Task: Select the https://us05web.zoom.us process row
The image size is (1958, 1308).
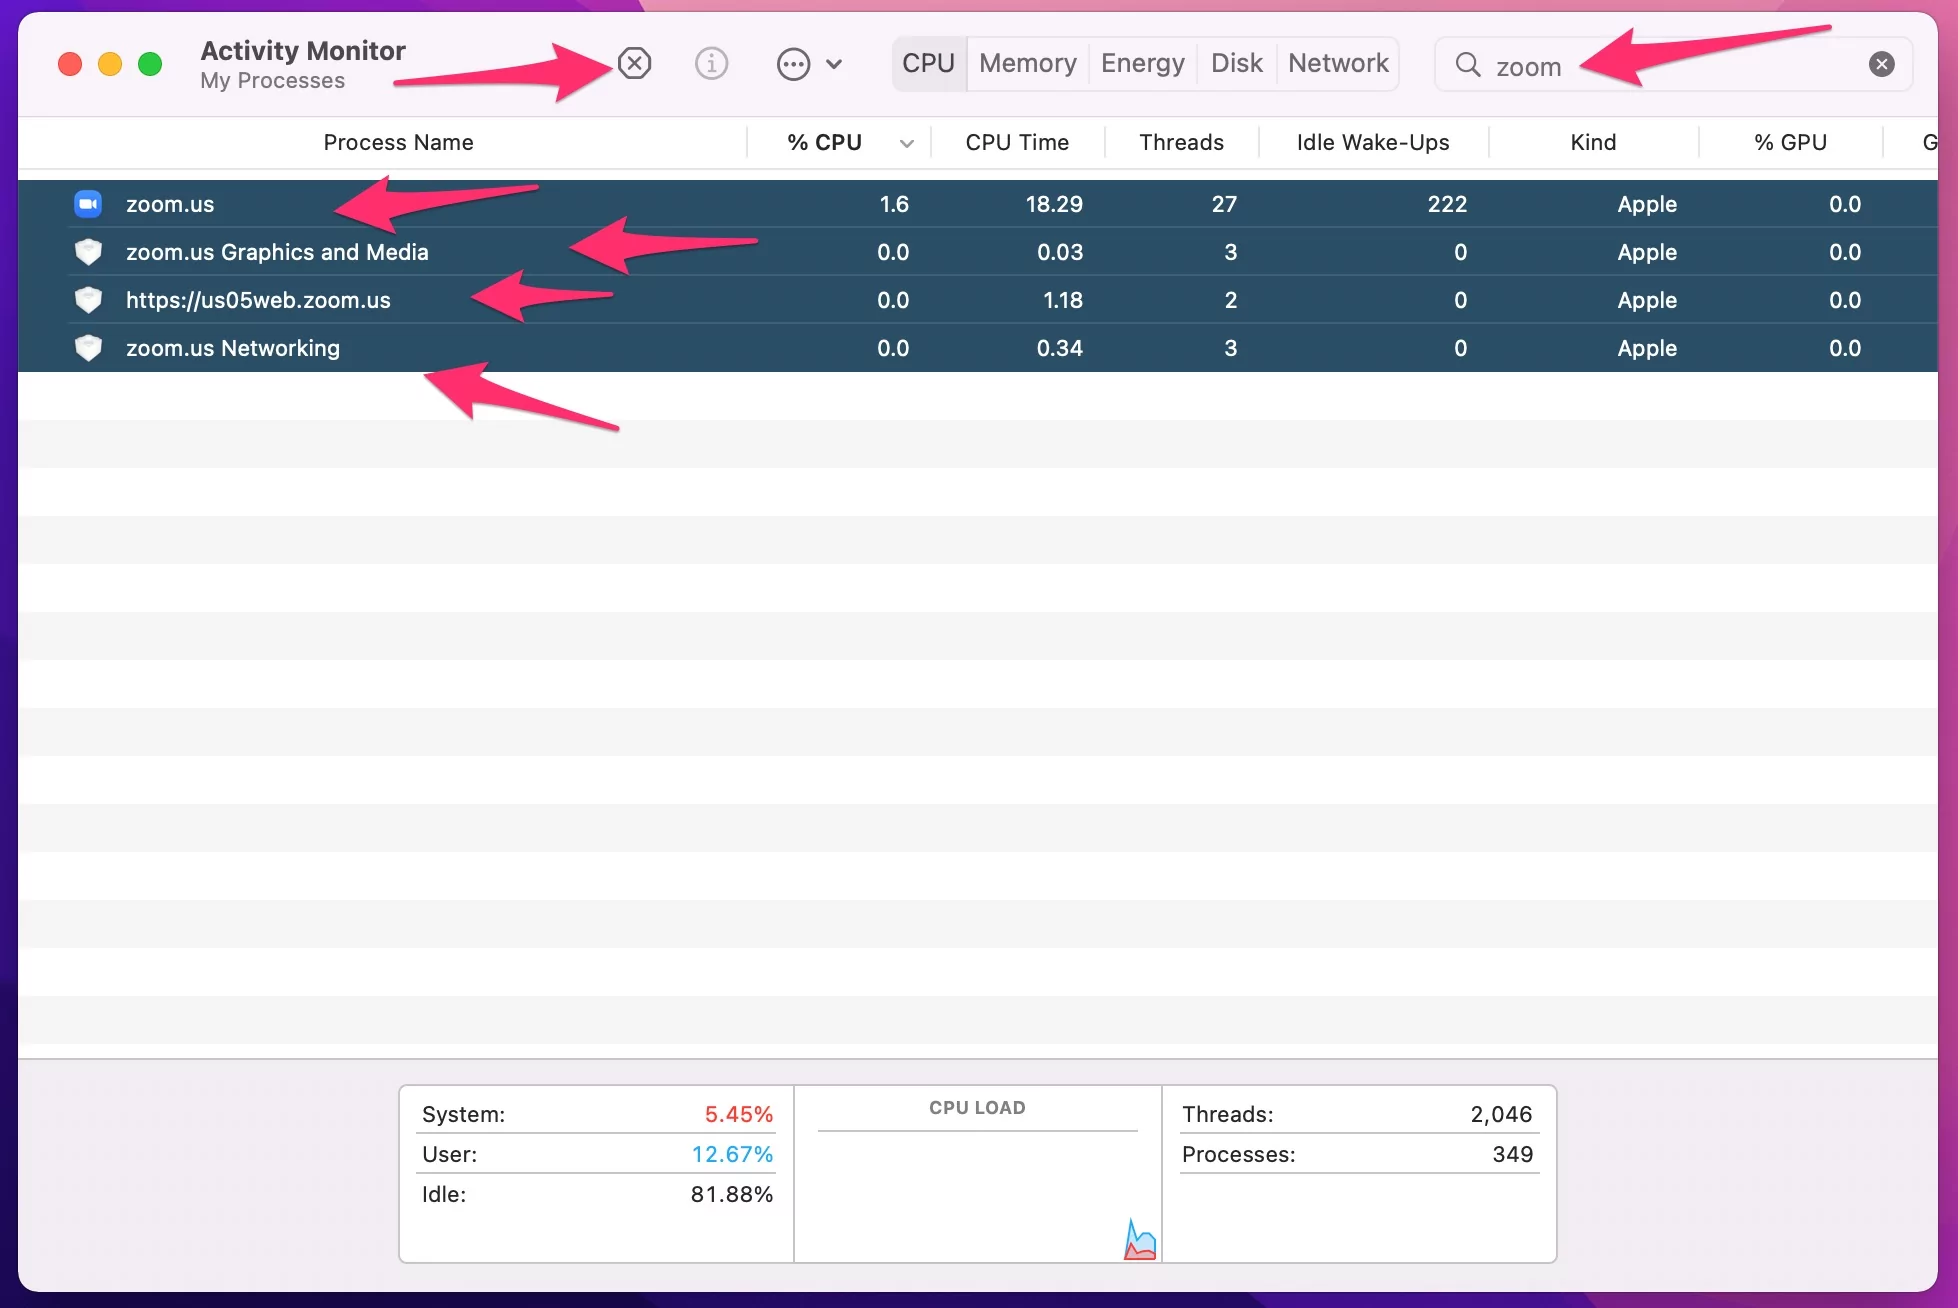Action: [x=978, y=300]
